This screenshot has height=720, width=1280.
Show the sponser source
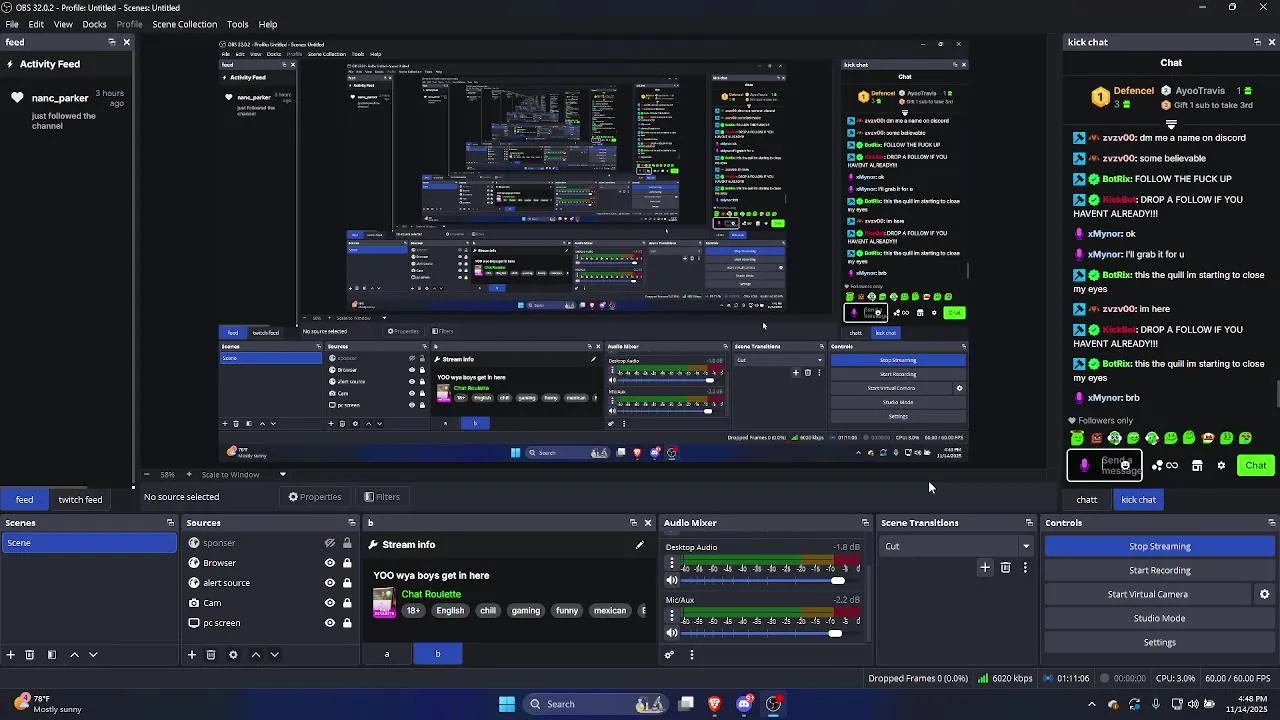pos(329,543)
